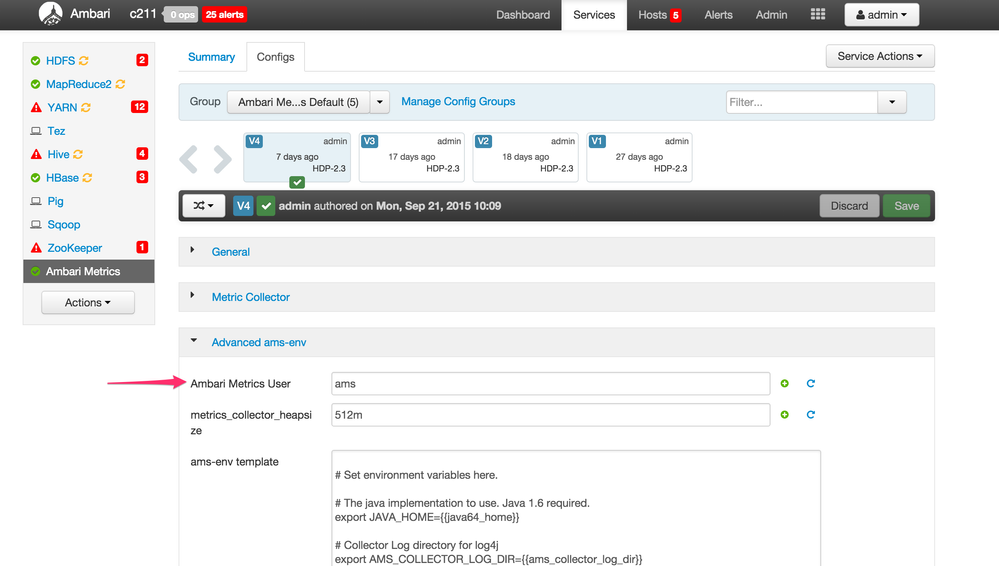Click the Hosts alert badge showing 5
The width and height of the screenshot is (999, 566).
click(675, 15)
